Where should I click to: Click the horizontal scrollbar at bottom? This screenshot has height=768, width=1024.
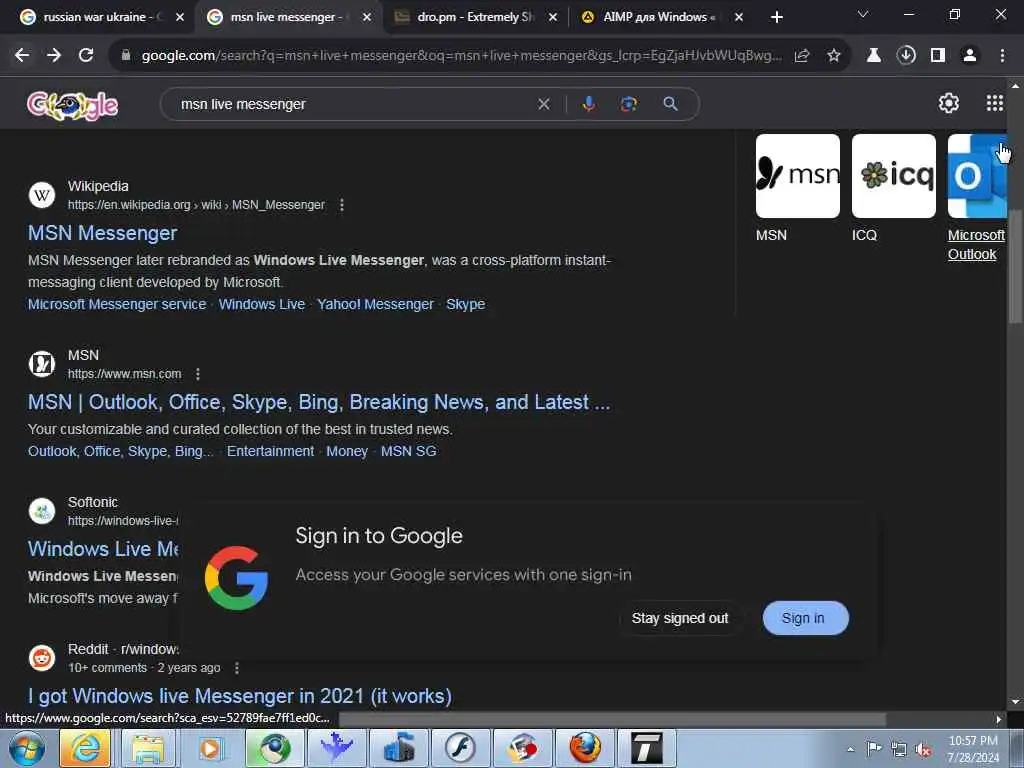(x=612, y=719)
